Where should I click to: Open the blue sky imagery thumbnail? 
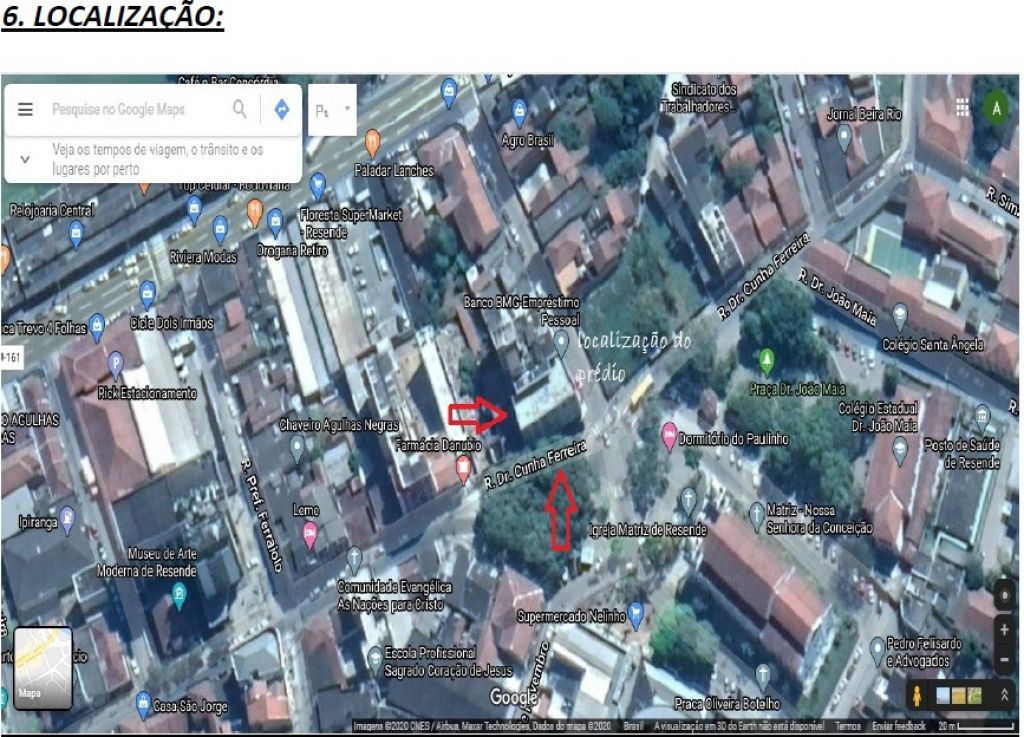pos(942,696)
